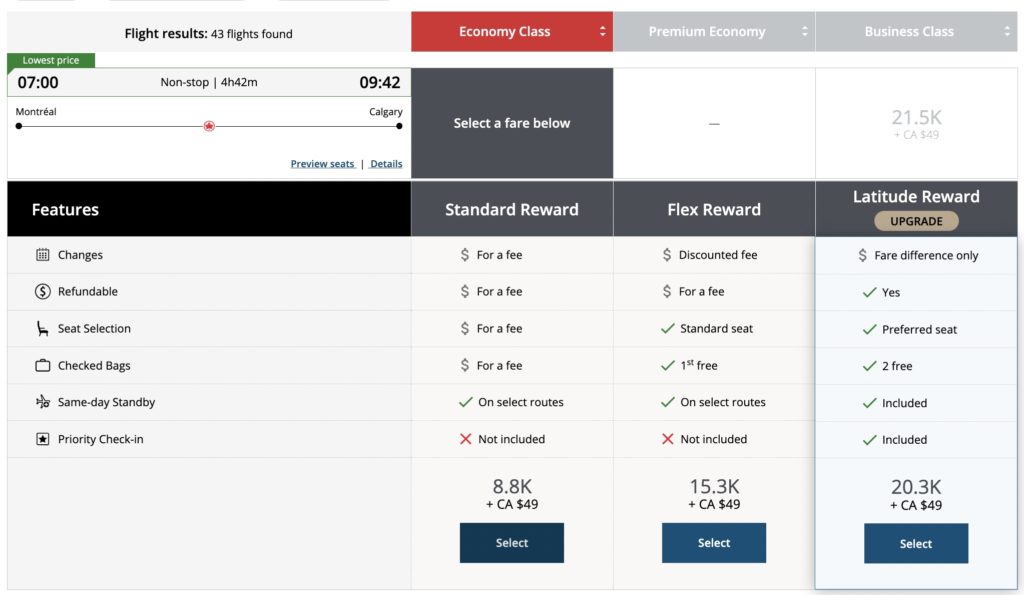Click the Same-day Standby plane icon
The image size is (1024, 595).
(43, 402)
